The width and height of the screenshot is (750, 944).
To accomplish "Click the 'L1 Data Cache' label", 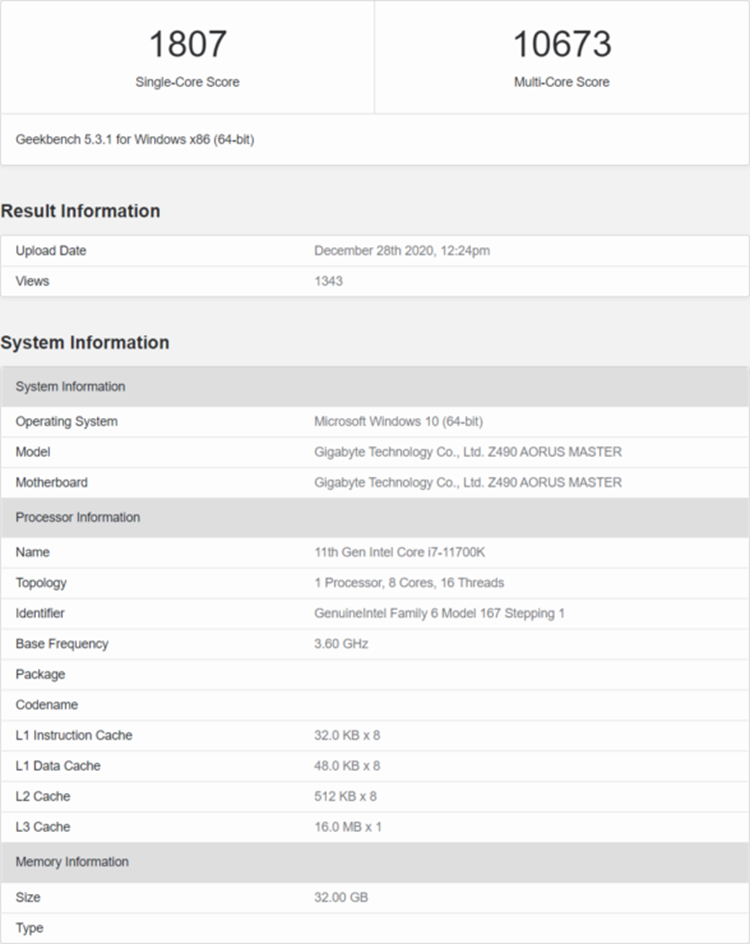I will click(58, 766).
